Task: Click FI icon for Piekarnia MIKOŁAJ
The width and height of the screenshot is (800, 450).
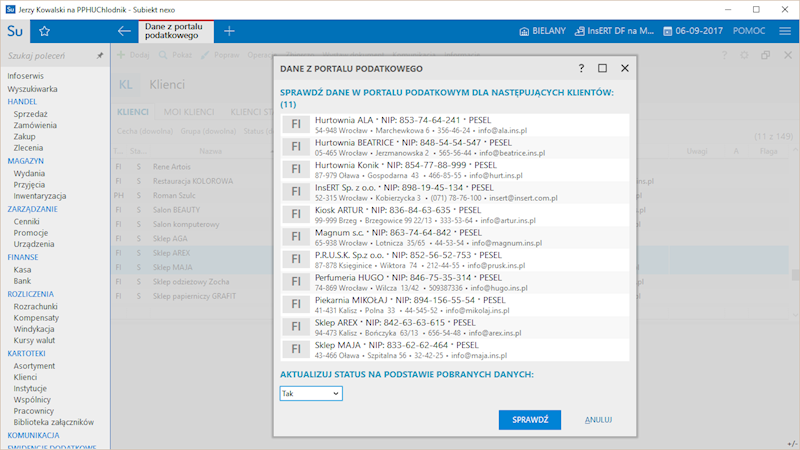Action: tap(296, 304)
